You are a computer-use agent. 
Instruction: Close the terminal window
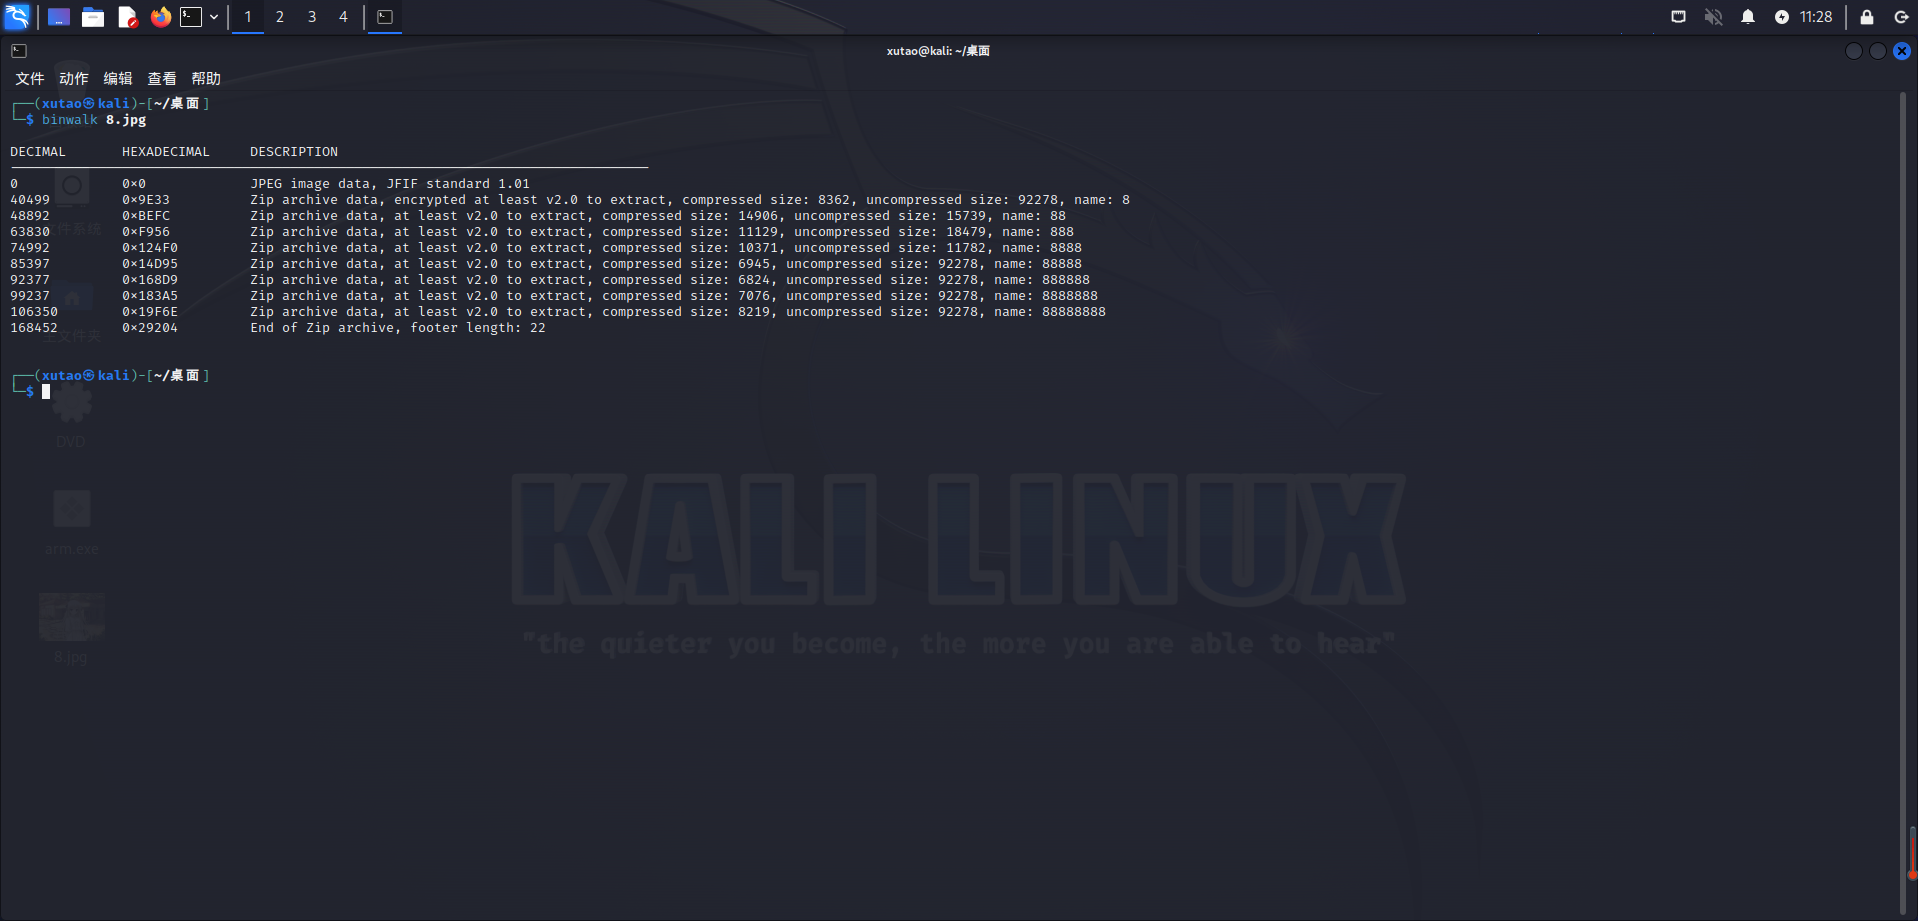click(1902, 51)
